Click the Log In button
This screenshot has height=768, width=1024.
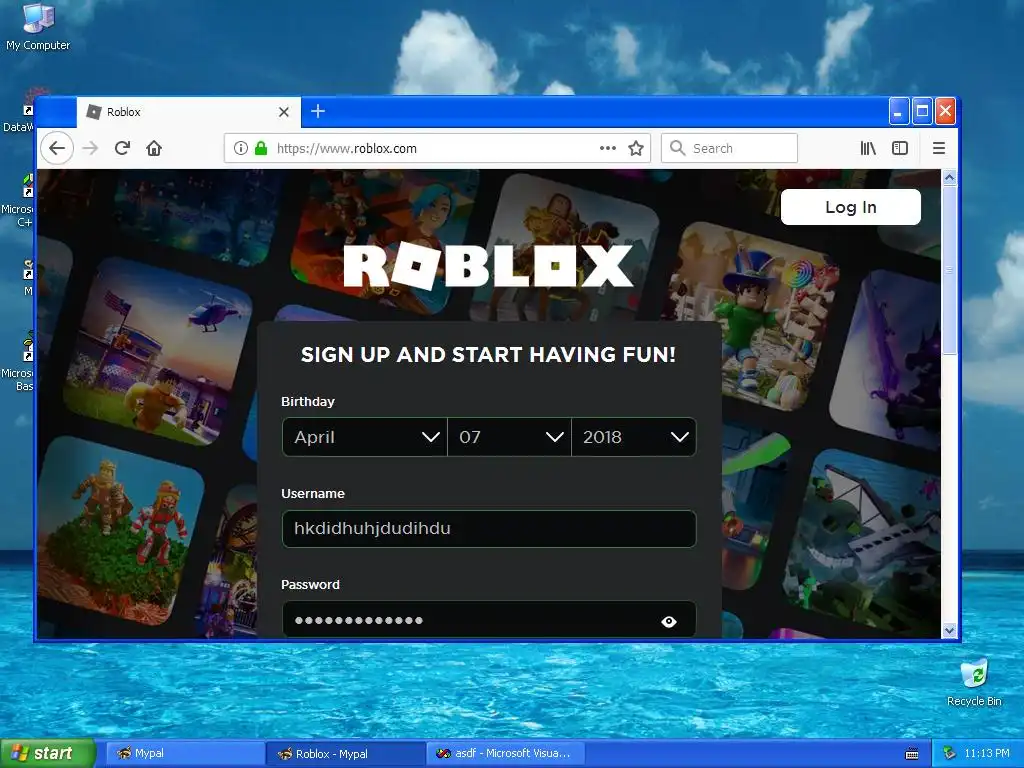click(x=851, y=207)
